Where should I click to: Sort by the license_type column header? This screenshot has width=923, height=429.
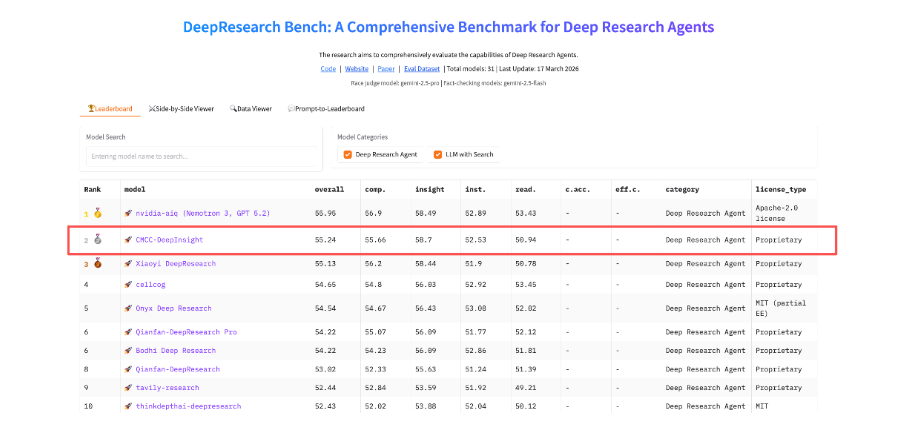pyautogui.click(x=780, y=189)
